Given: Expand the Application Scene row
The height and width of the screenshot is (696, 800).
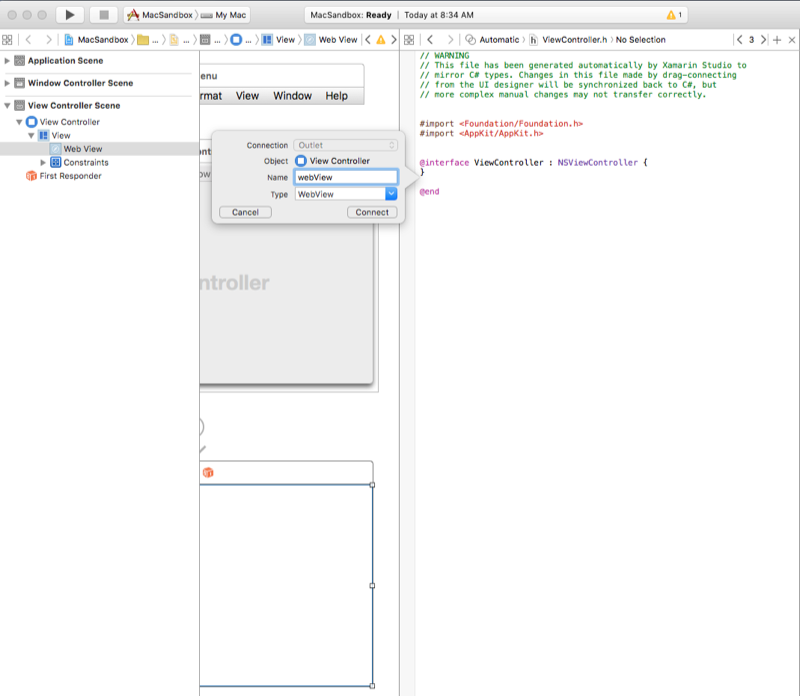Looking at the screenshot, I should pos(7,61).
